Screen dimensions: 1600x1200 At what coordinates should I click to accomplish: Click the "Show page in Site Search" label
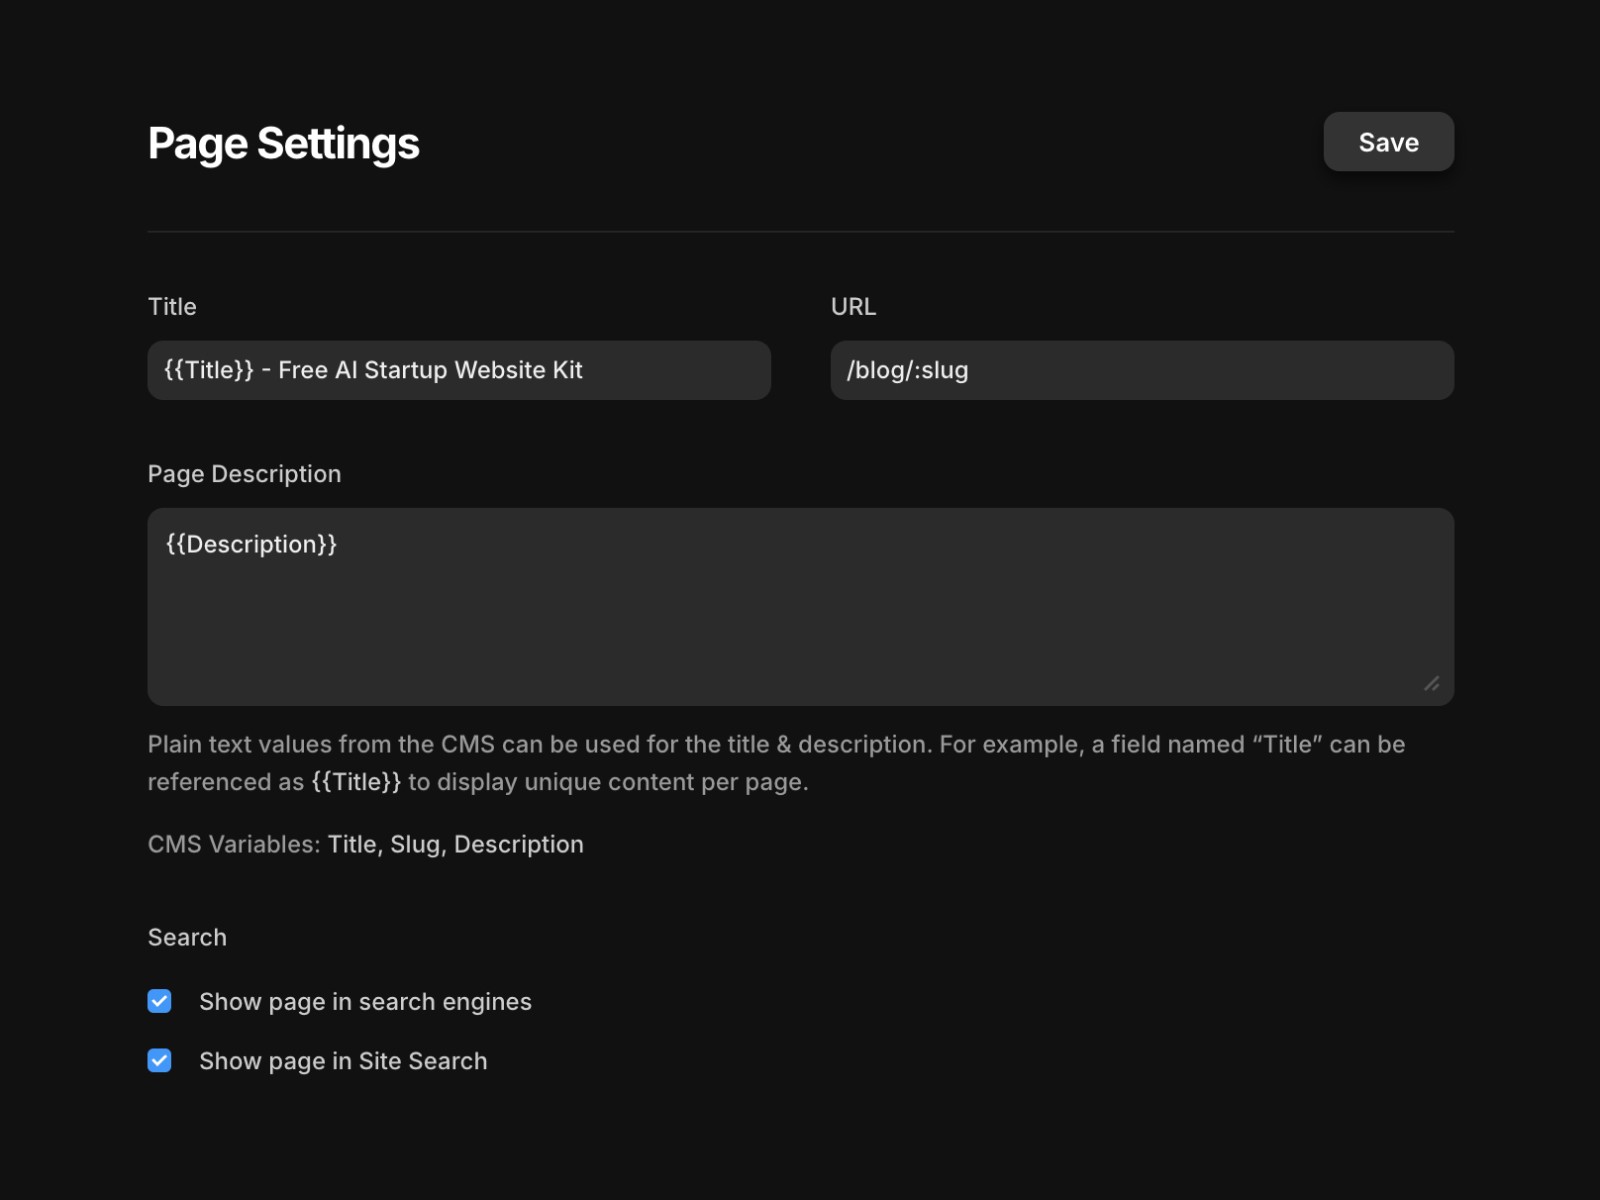[x=342, y=1060]
